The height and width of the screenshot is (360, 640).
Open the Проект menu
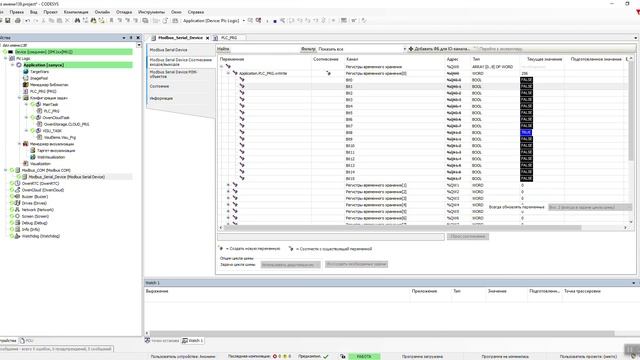51,12
